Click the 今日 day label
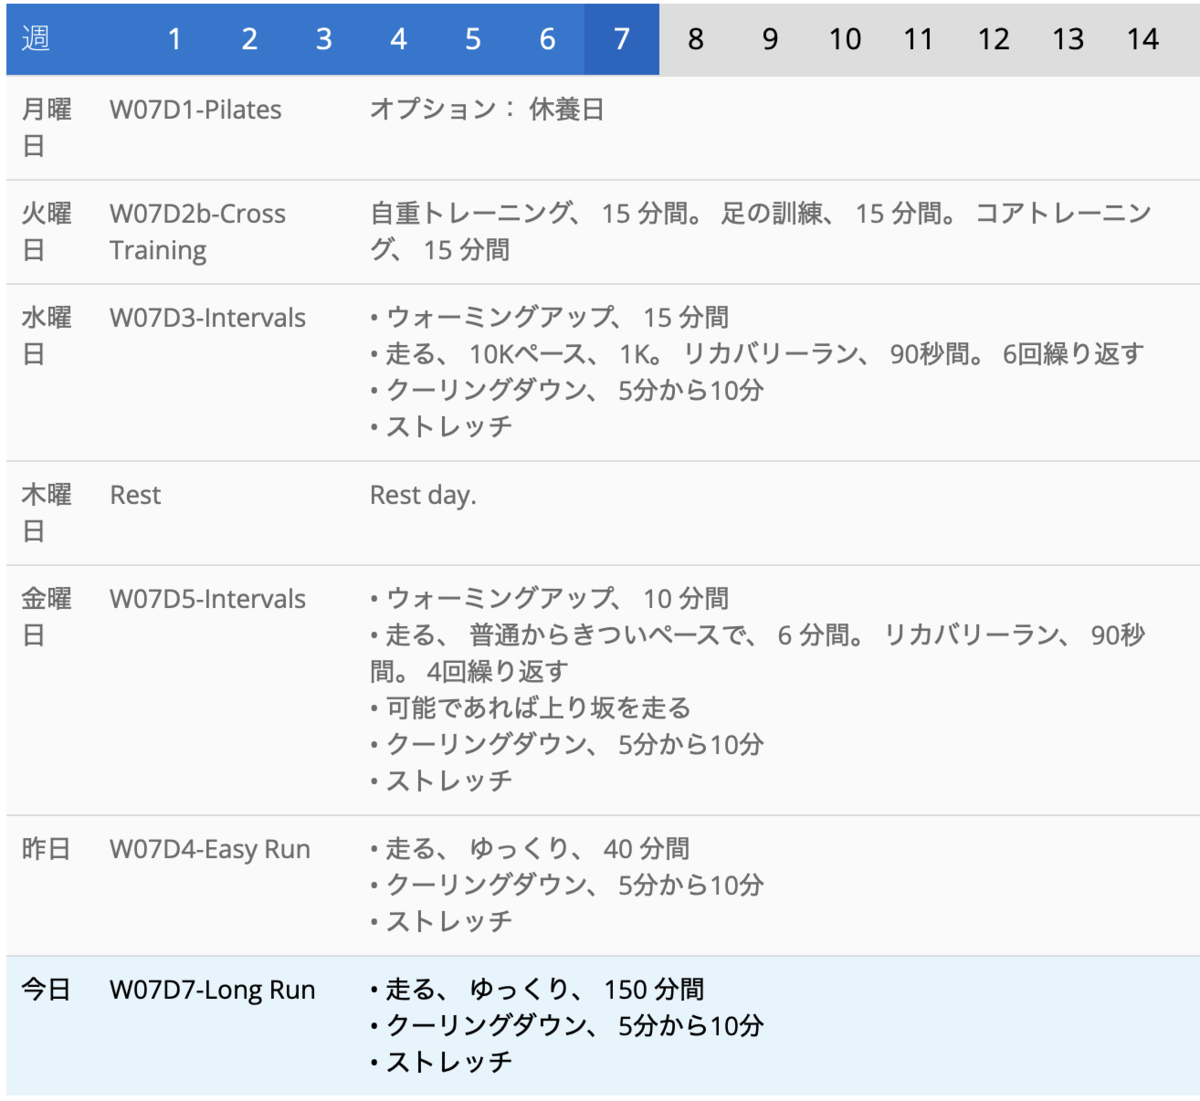The width and height of the screenshot is (1200, 1101). click(x=46, y=990)
